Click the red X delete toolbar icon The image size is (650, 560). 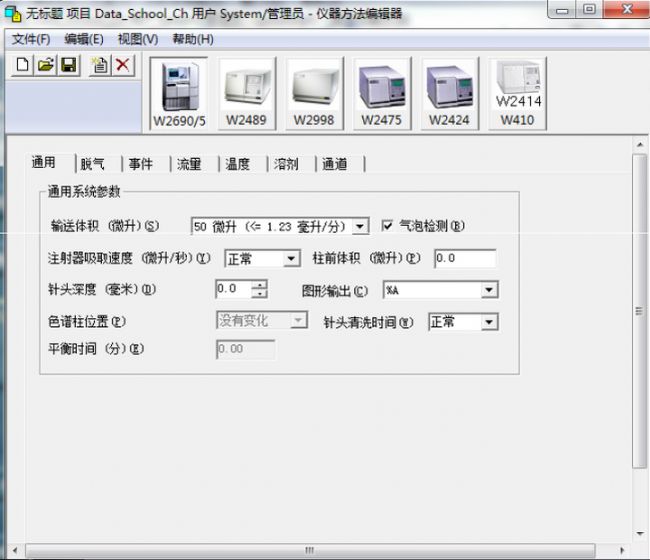[122, 65]
